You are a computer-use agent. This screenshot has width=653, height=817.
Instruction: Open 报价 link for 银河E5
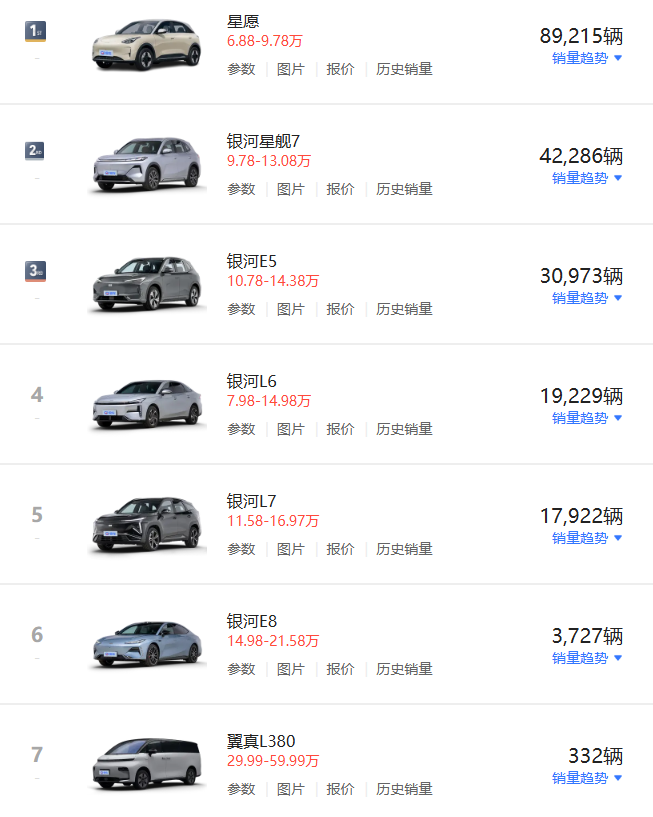tap(340, 309)
